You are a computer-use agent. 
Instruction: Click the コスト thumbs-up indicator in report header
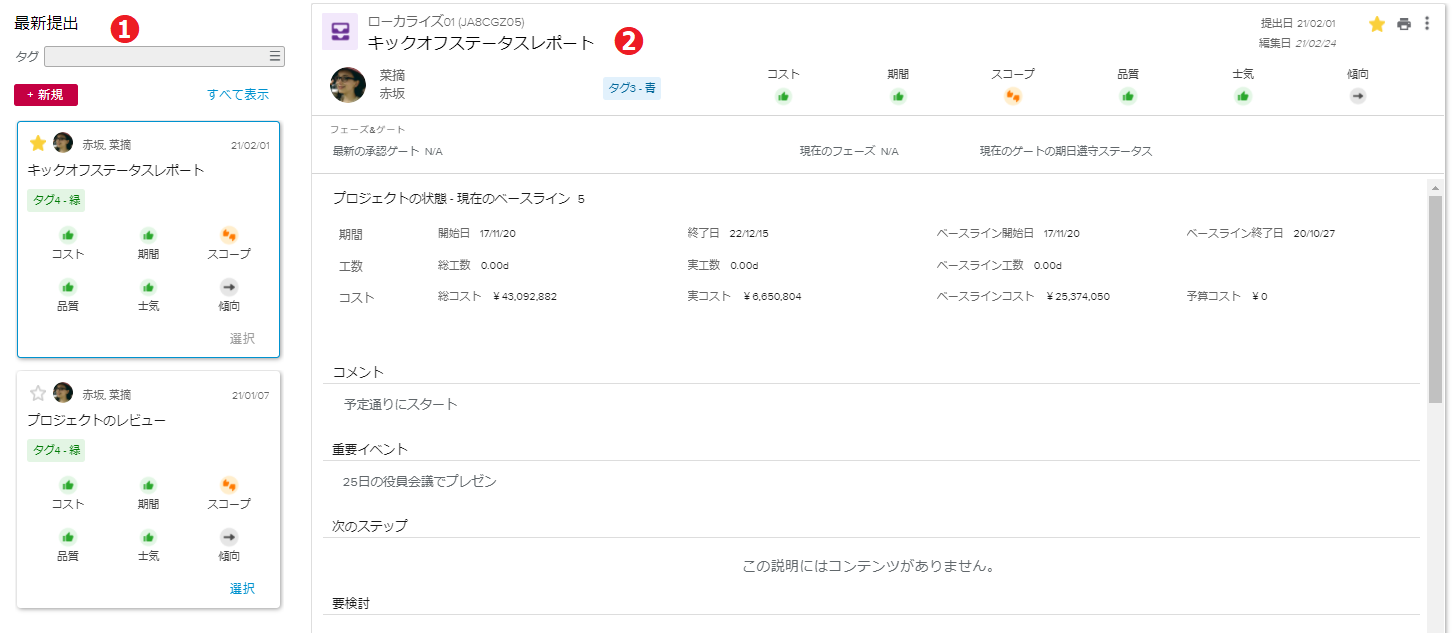[783, 96]
